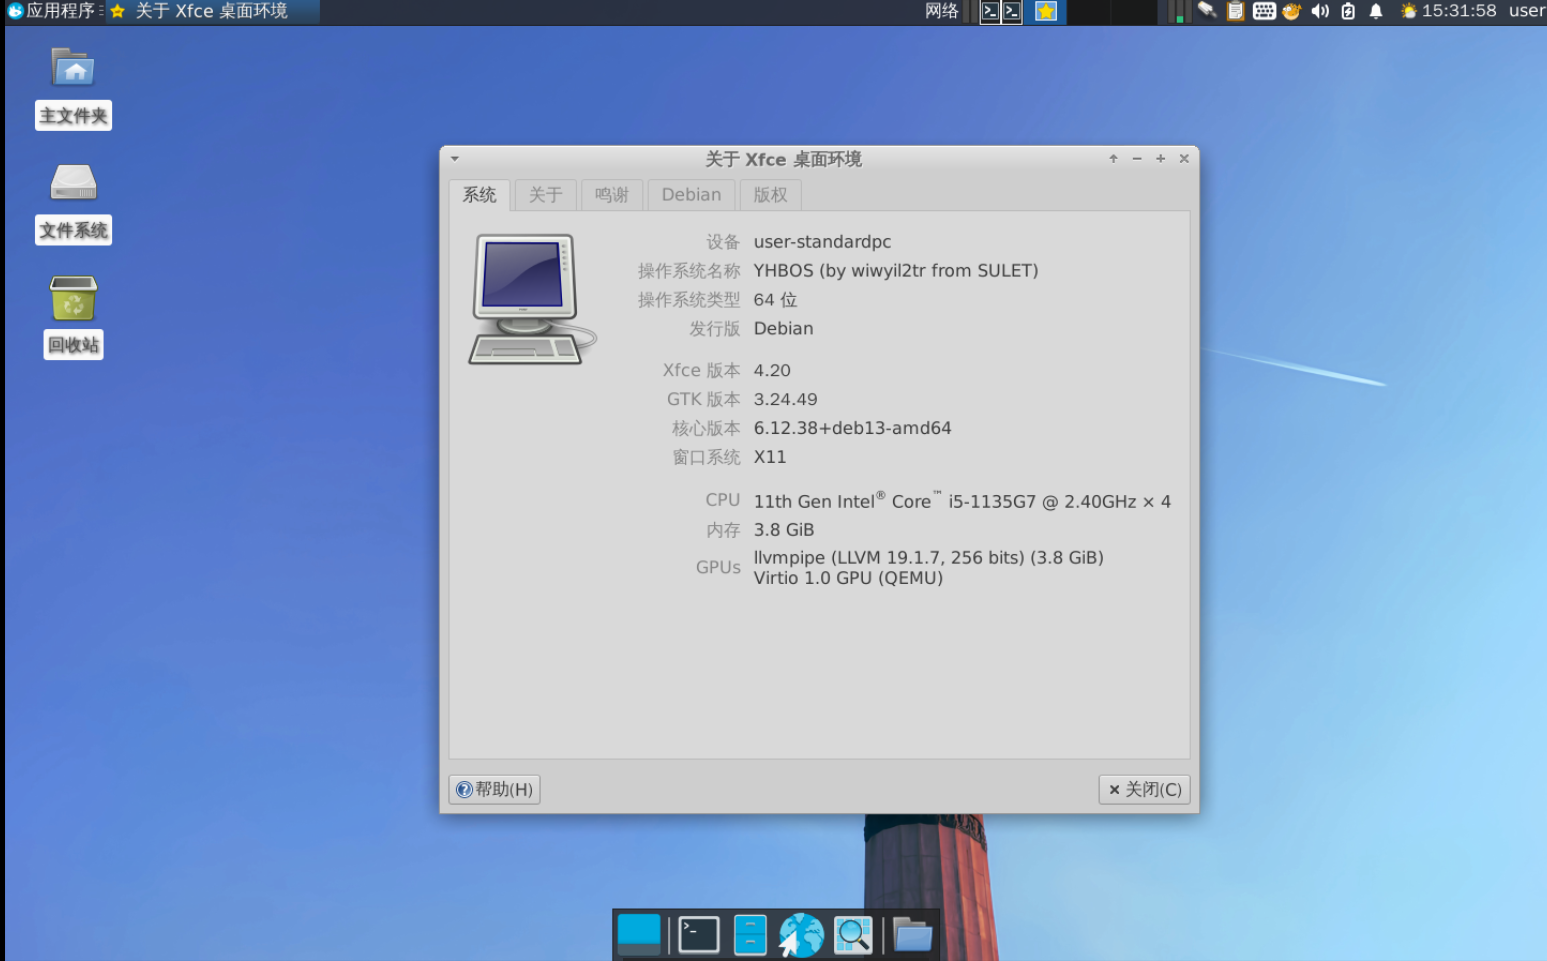Switch to the 版权 tab

pos(770,195)
